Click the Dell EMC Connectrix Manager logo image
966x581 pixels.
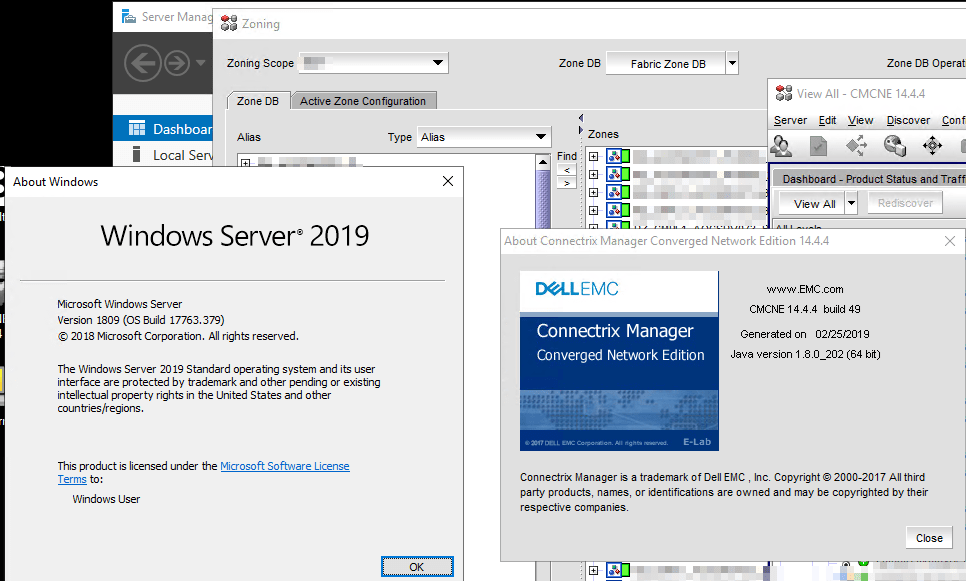click(x=619, y=360)
